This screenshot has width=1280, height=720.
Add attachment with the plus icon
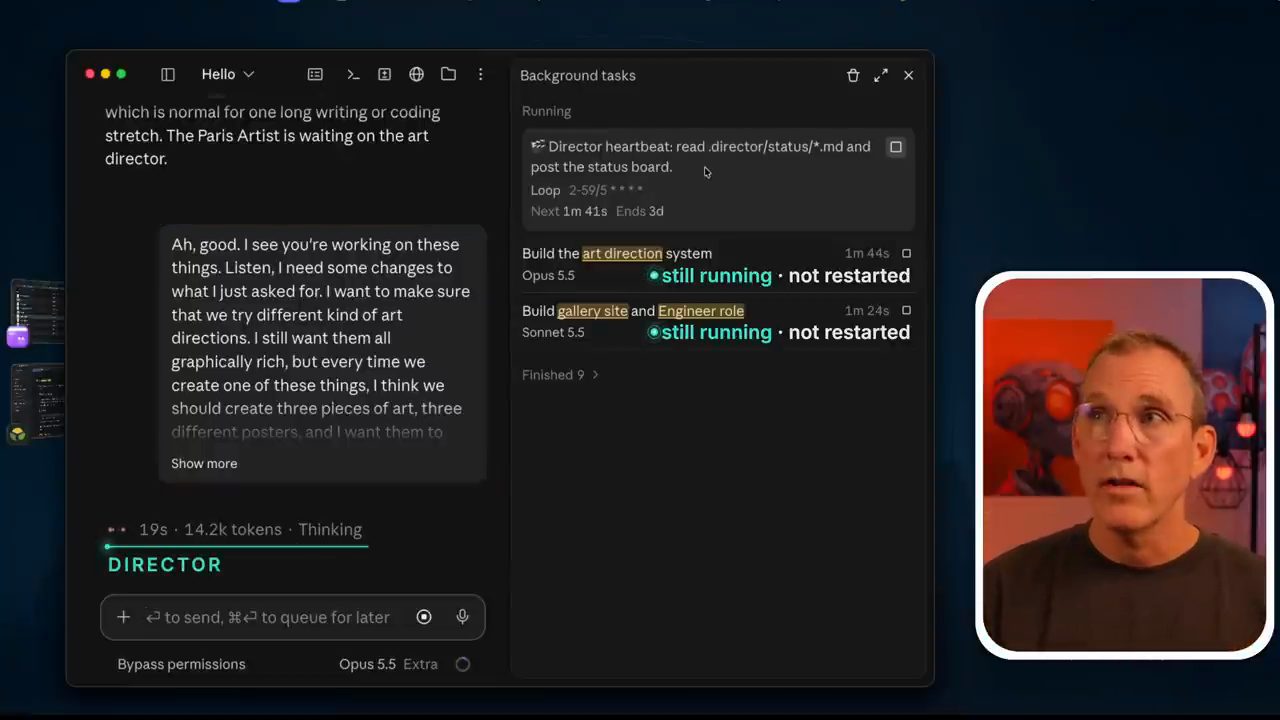[x=123, y=617]
